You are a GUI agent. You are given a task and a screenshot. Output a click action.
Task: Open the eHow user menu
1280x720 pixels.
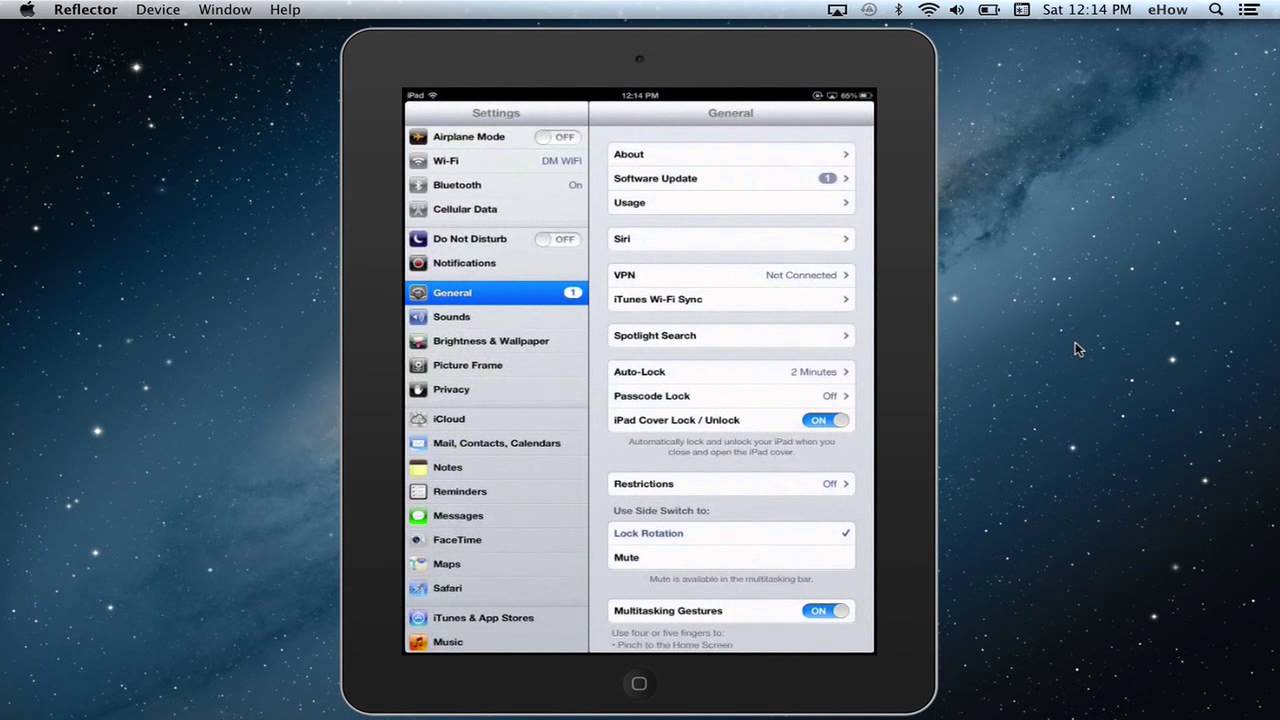(1168, 9)
